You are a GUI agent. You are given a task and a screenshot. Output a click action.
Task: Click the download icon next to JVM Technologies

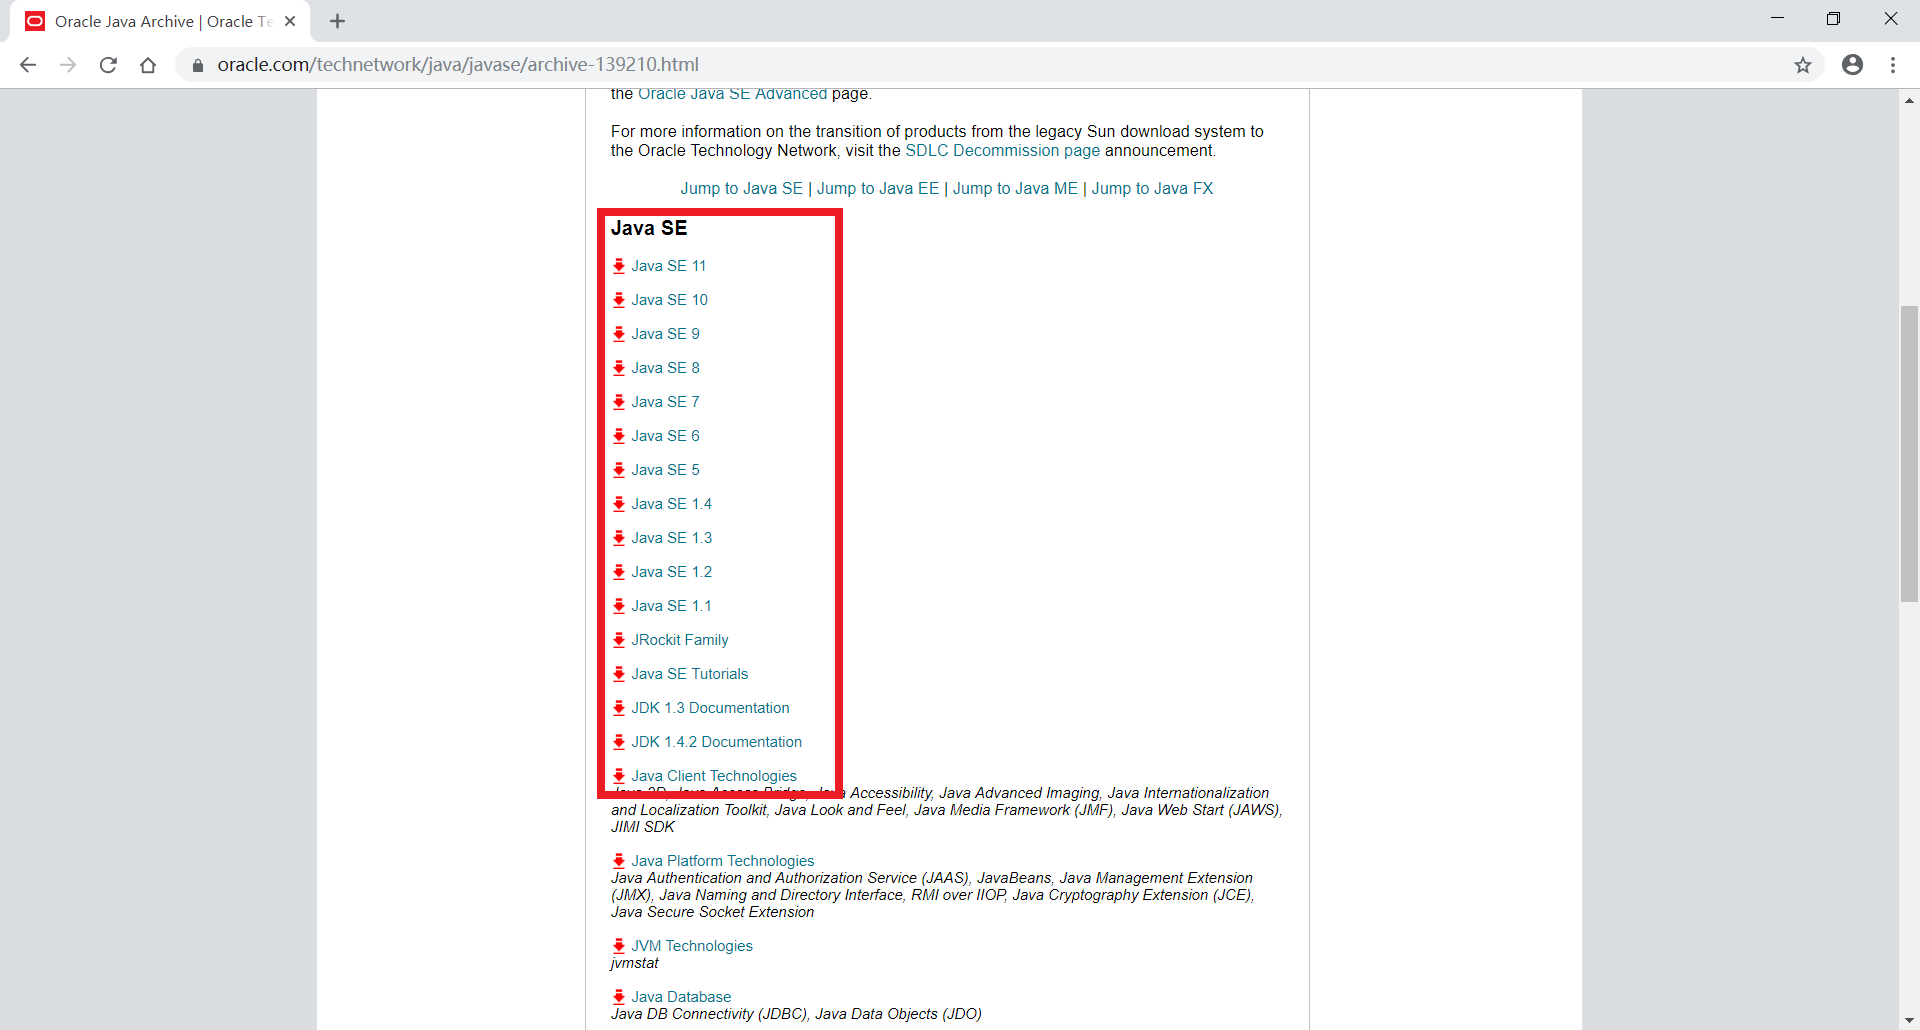point(620,946)
